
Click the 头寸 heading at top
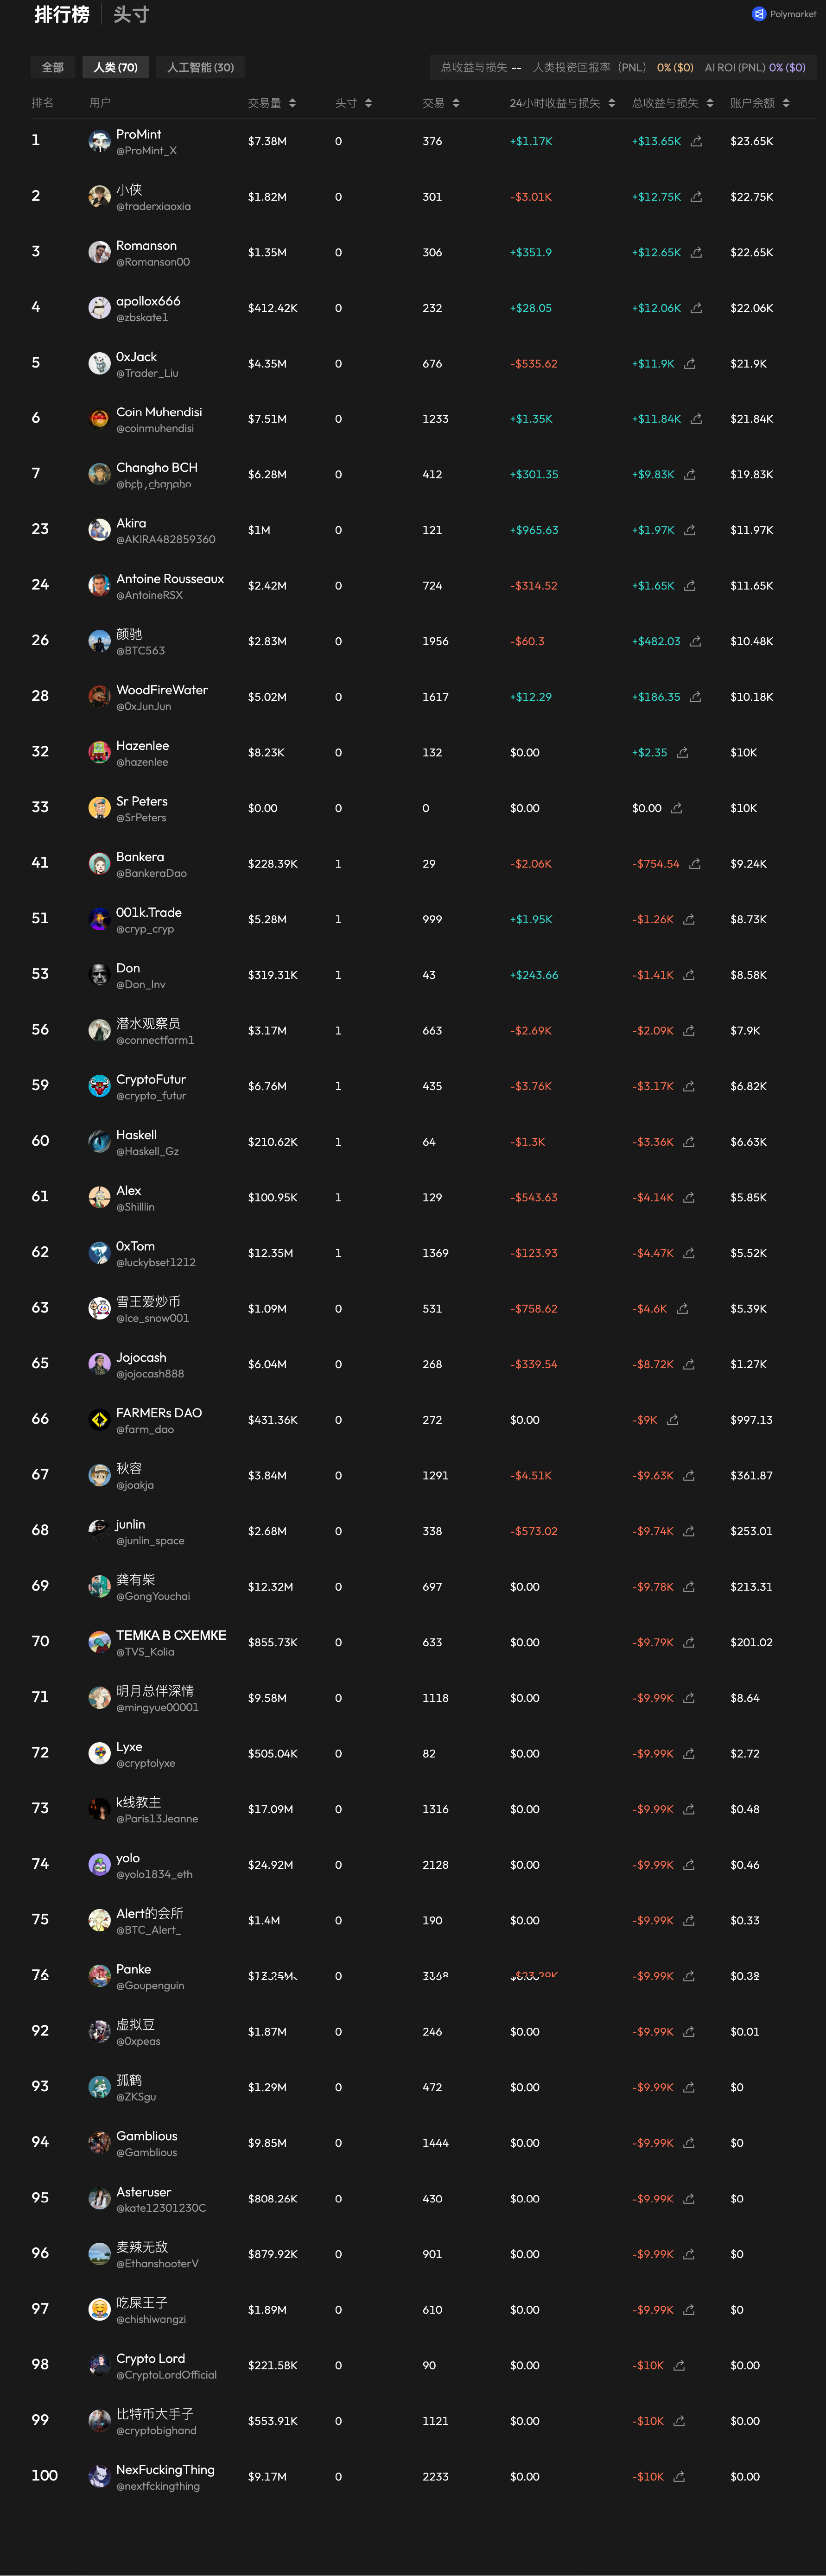coord(131,15)
